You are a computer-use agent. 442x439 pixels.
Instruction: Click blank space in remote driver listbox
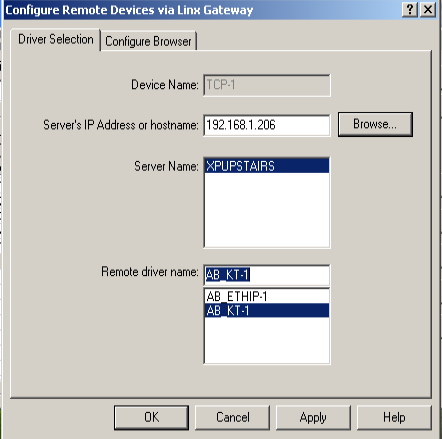click(267, 340)
